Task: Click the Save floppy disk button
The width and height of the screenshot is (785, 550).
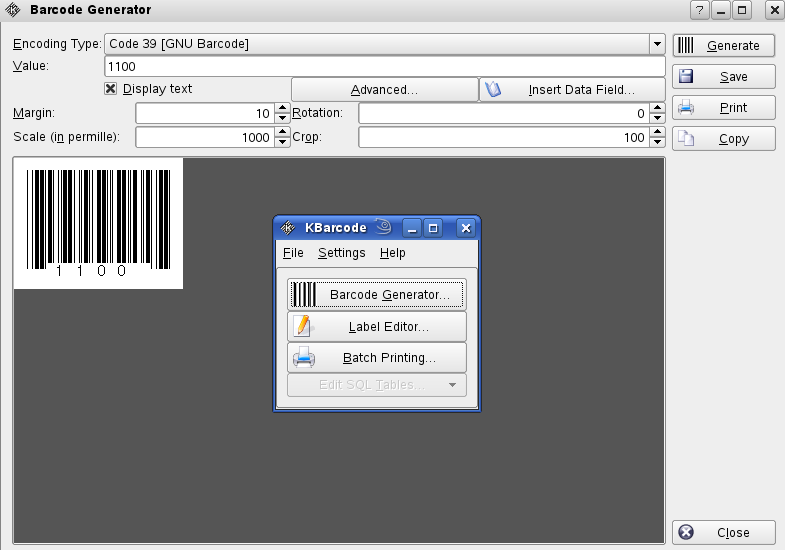Action: [723, 77]
